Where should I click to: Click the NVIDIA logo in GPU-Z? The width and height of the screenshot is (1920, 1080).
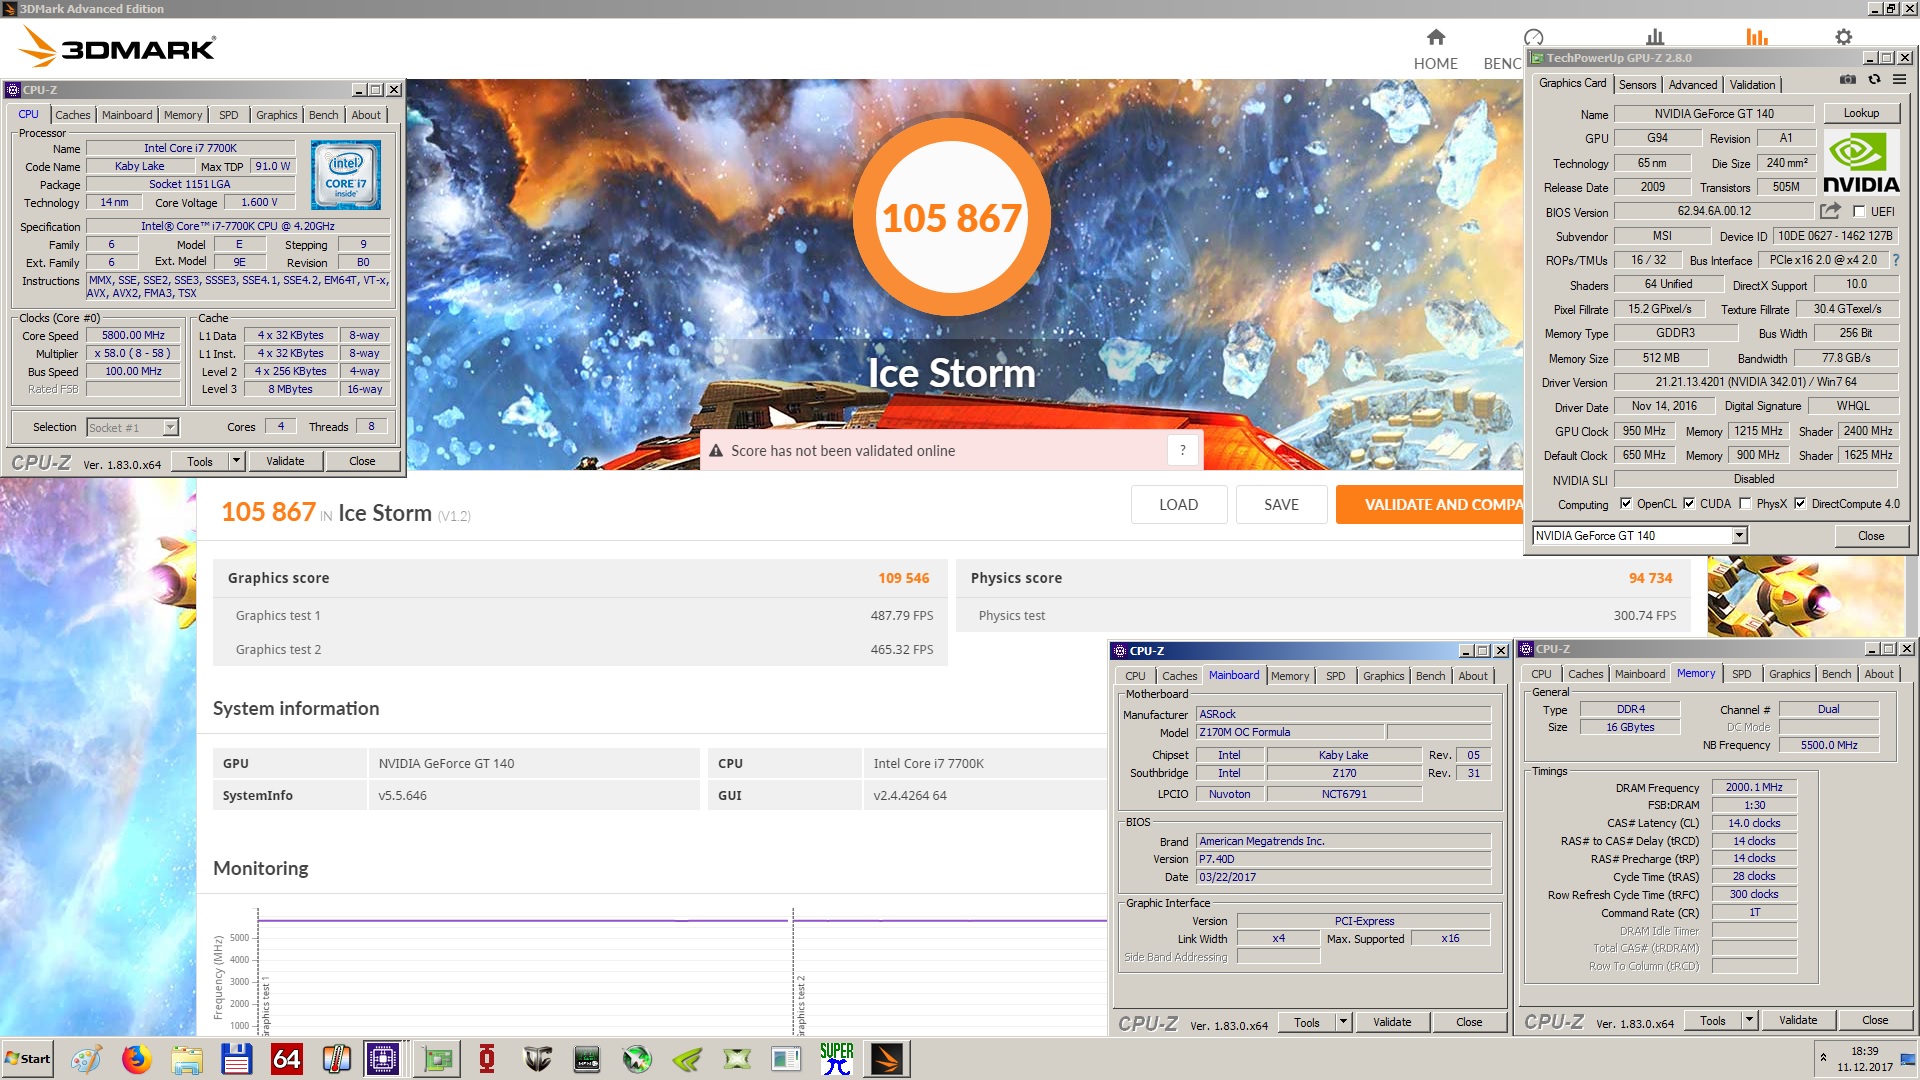pos(1861,163)
